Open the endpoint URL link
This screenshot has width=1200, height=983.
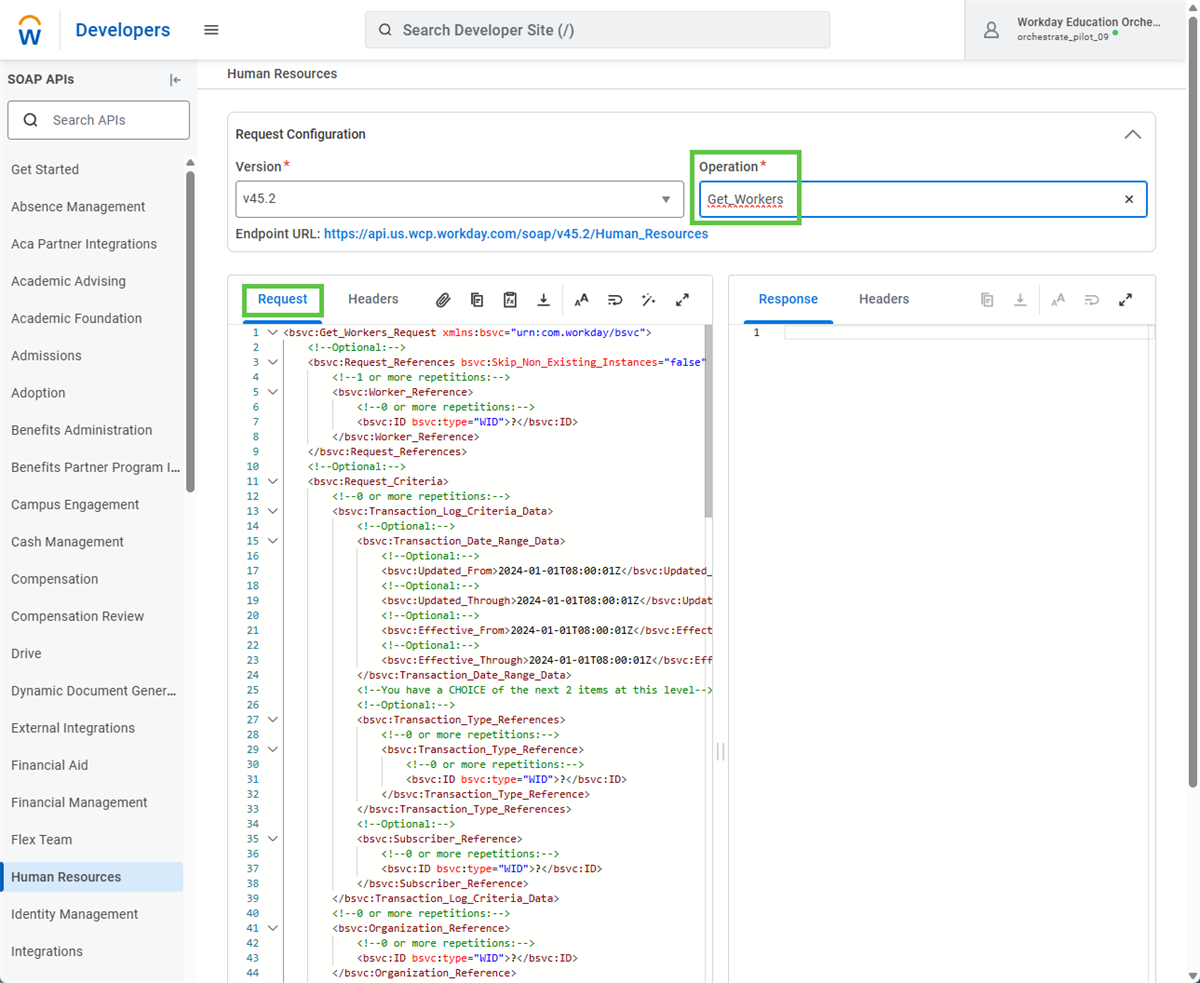pos(516,233)
